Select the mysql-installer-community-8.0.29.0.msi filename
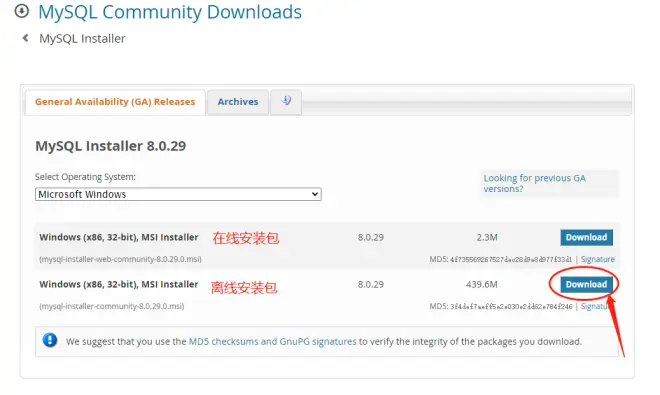This screenshot has height=395, width=660. coord(112,307)
